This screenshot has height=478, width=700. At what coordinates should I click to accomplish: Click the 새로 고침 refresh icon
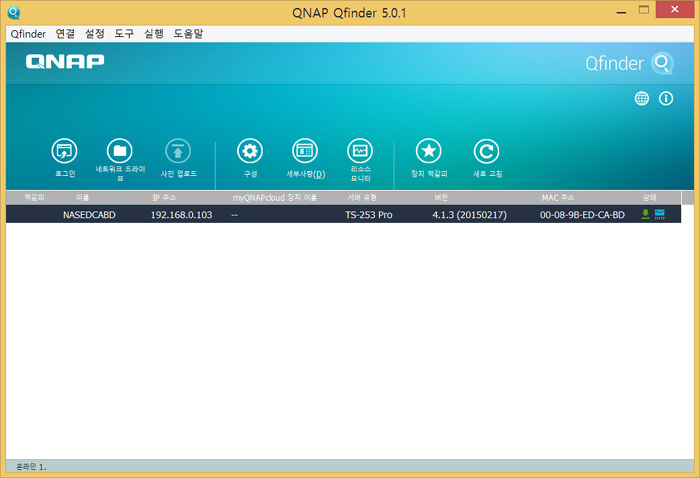click(x=487, y=151)
